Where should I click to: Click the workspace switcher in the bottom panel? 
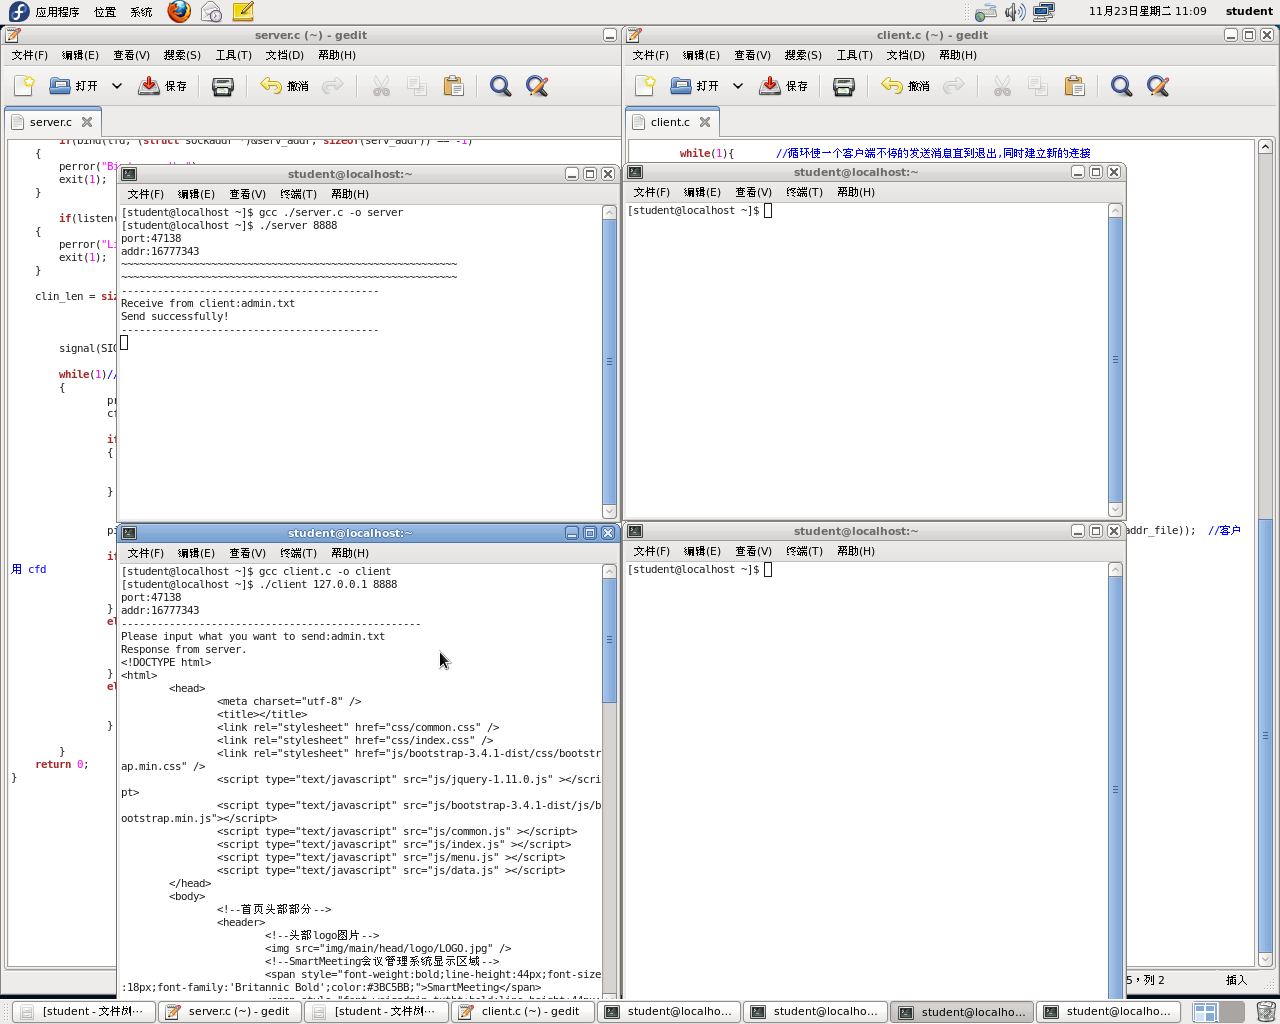pos(1217,1011)
